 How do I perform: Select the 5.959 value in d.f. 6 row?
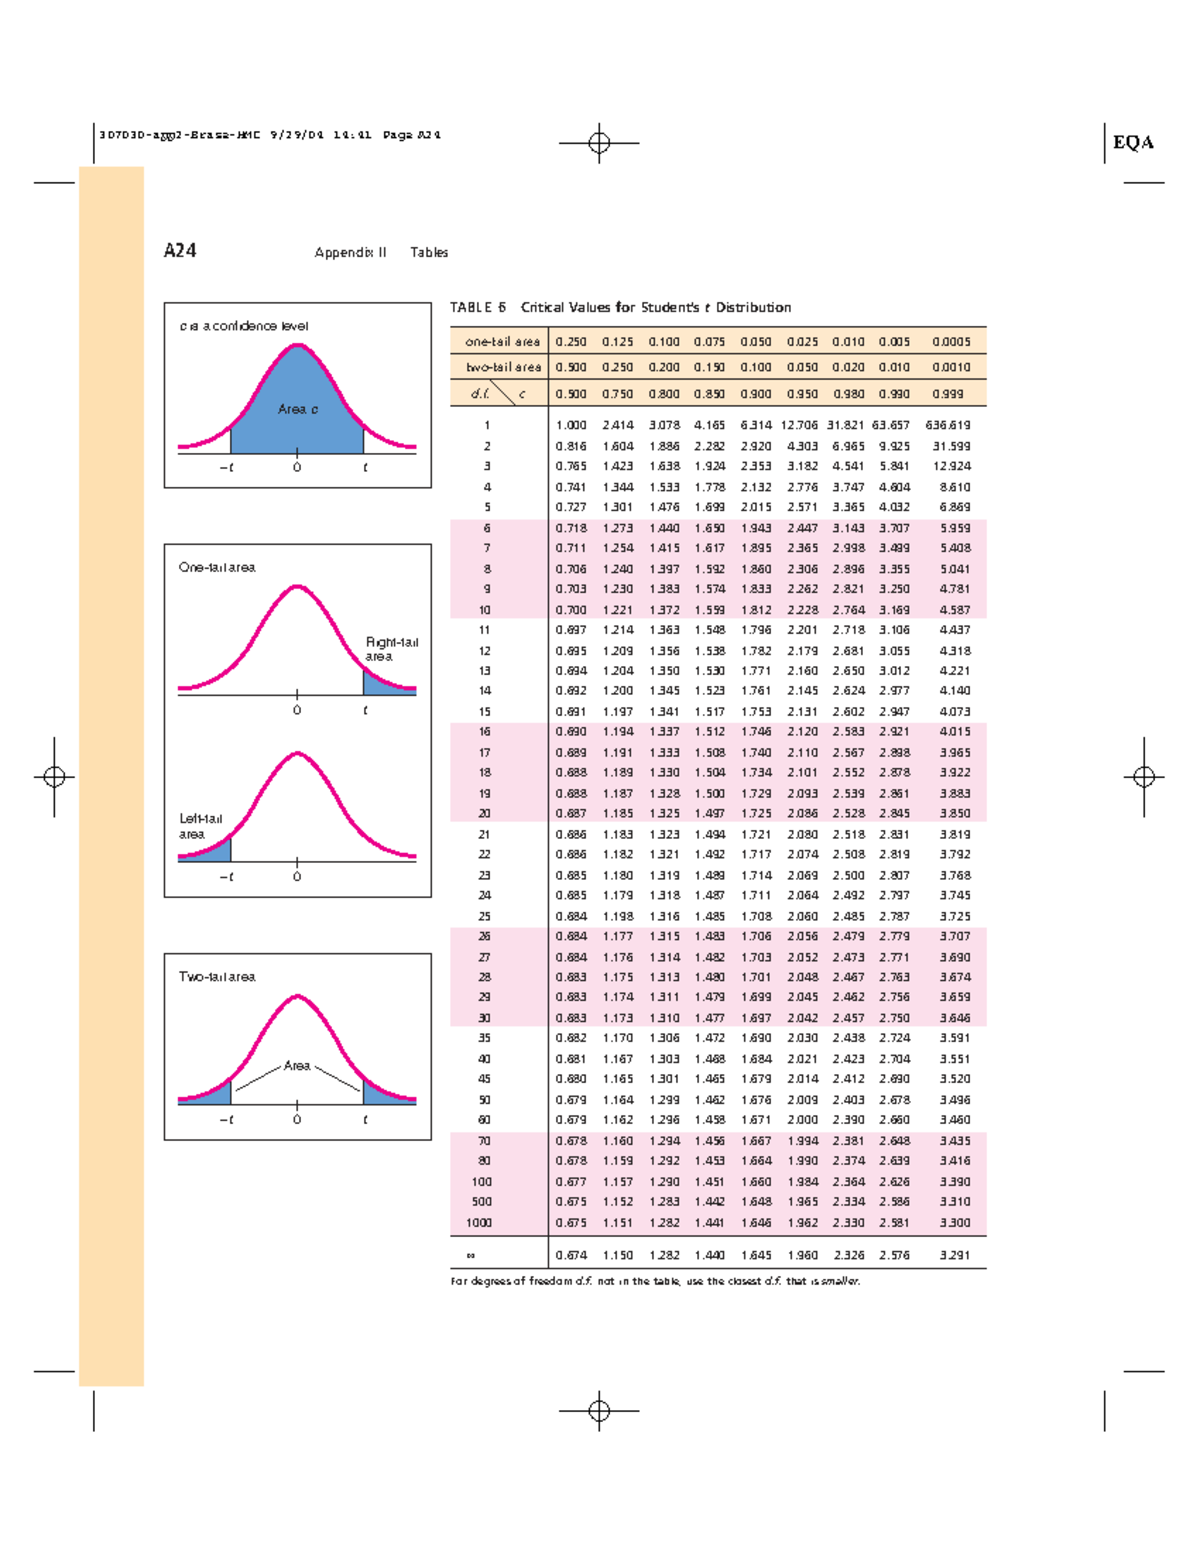click(x=955, y=529)
